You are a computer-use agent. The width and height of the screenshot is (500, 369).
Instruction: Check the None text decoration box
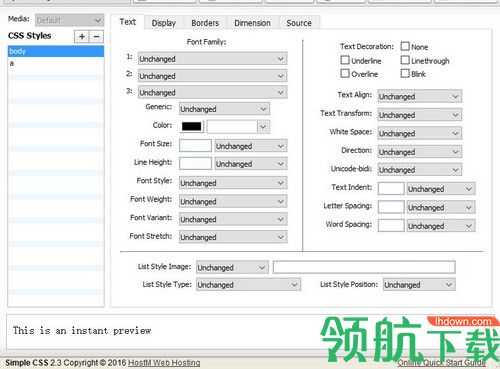tap(405, 46)
